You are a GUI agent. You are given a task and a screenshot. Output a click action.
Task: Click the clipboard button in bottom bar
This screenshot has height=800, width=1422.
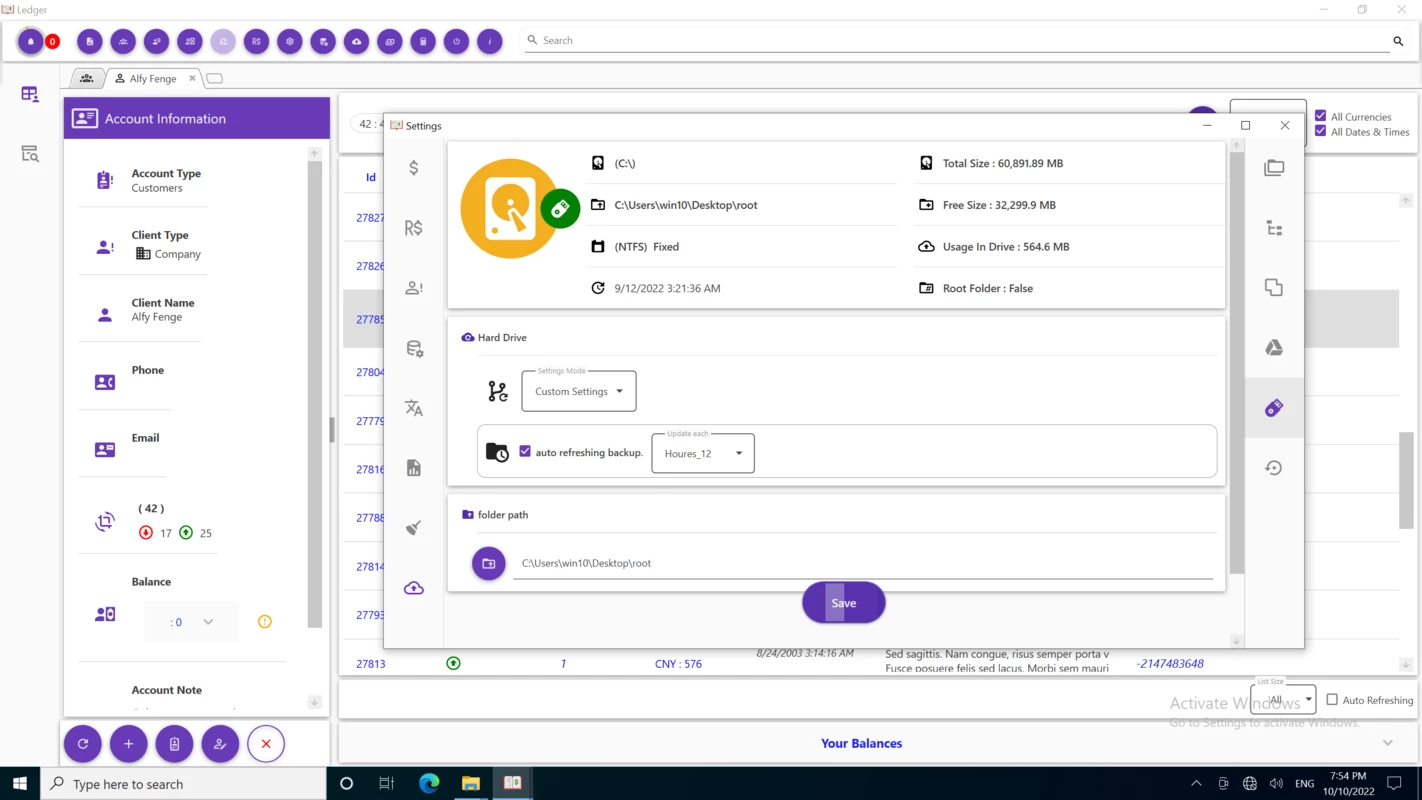174,744
